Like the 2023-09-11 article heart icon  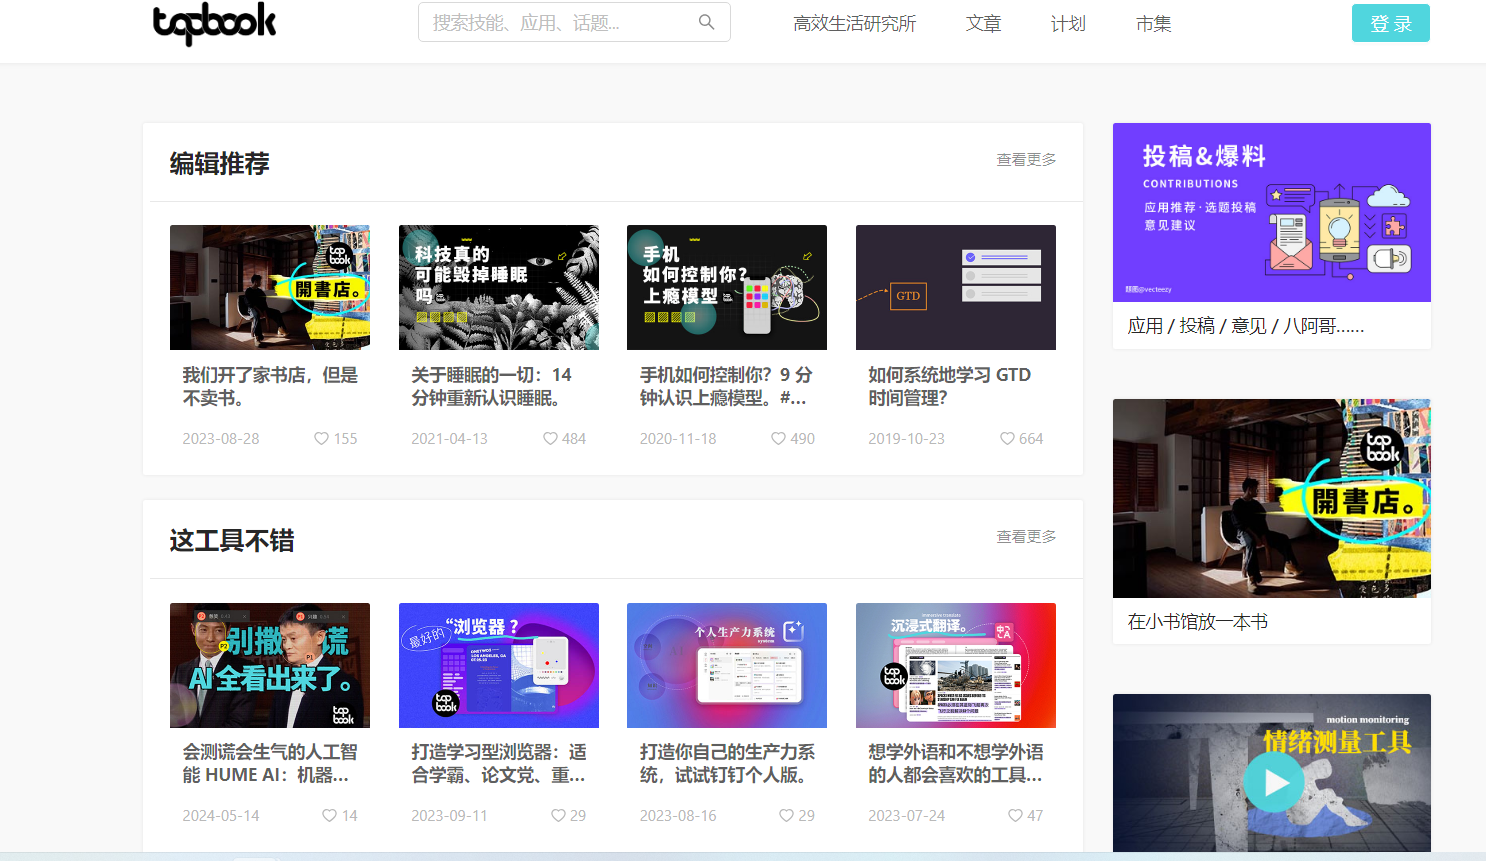pyautogui.click(x=558, y=816)
